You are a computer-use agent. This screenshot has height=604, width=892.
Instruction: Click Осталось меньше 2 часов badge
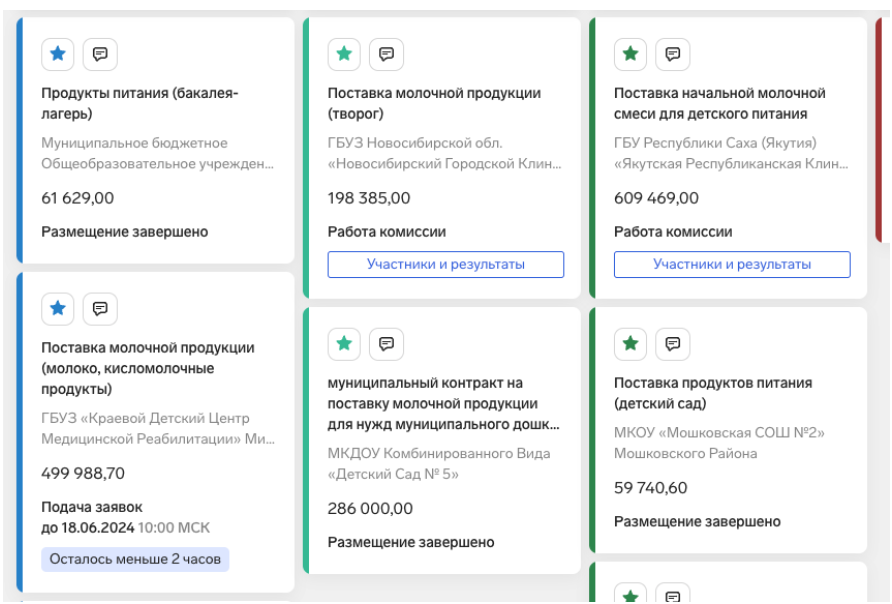pyautogui.click(x=135, y=560)
